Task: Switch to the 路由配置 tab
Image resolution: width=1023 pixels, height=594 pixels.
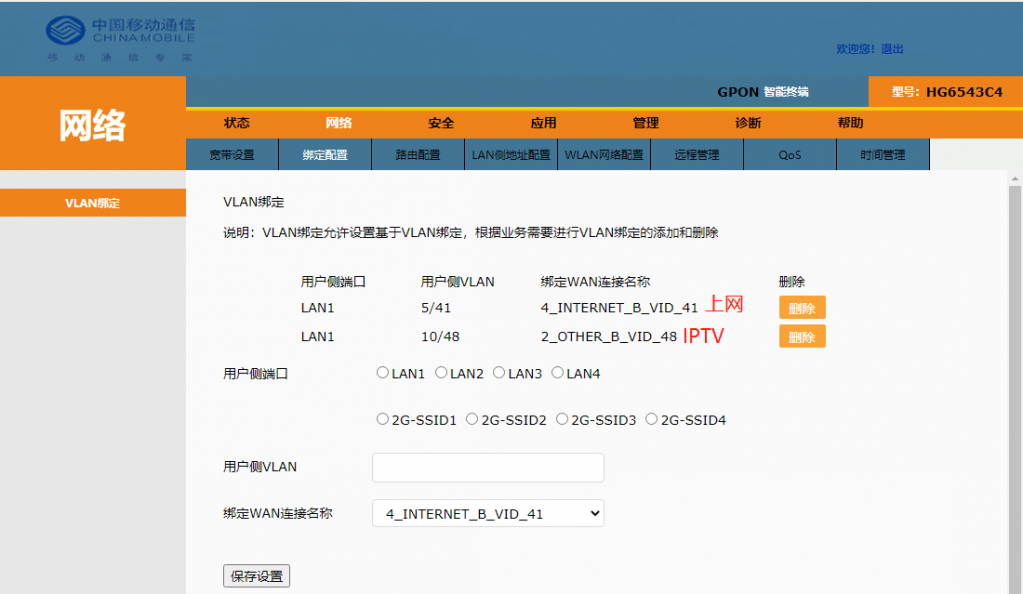Action: point(418,155)
